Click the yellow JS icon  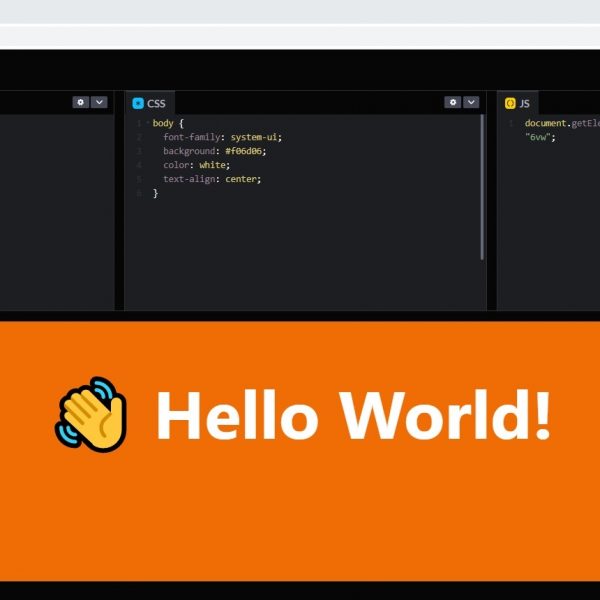[510, 103]
